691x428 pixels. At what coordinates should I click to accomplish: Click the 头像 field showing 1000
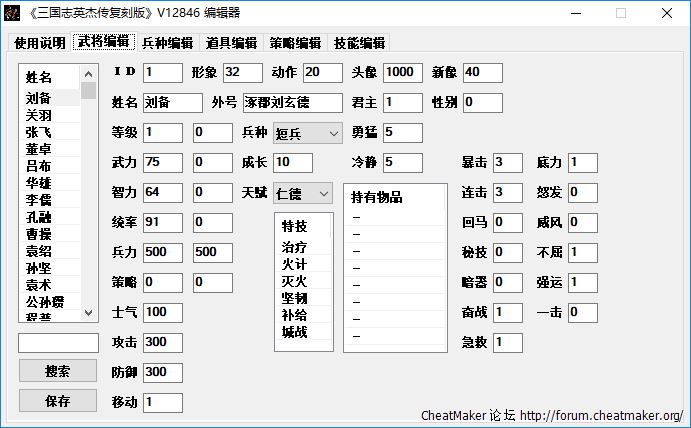pos(402,73)
